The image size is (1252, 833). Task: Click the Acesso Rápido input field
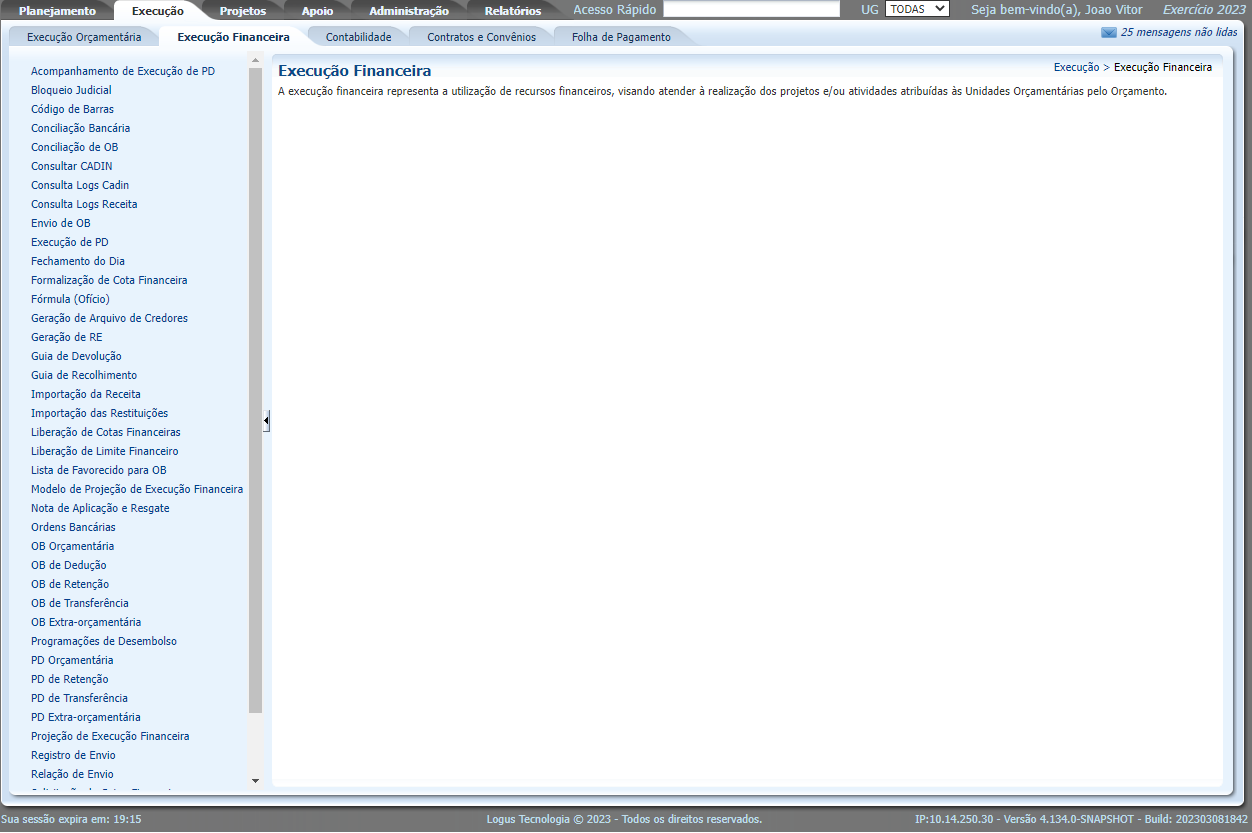751,9
